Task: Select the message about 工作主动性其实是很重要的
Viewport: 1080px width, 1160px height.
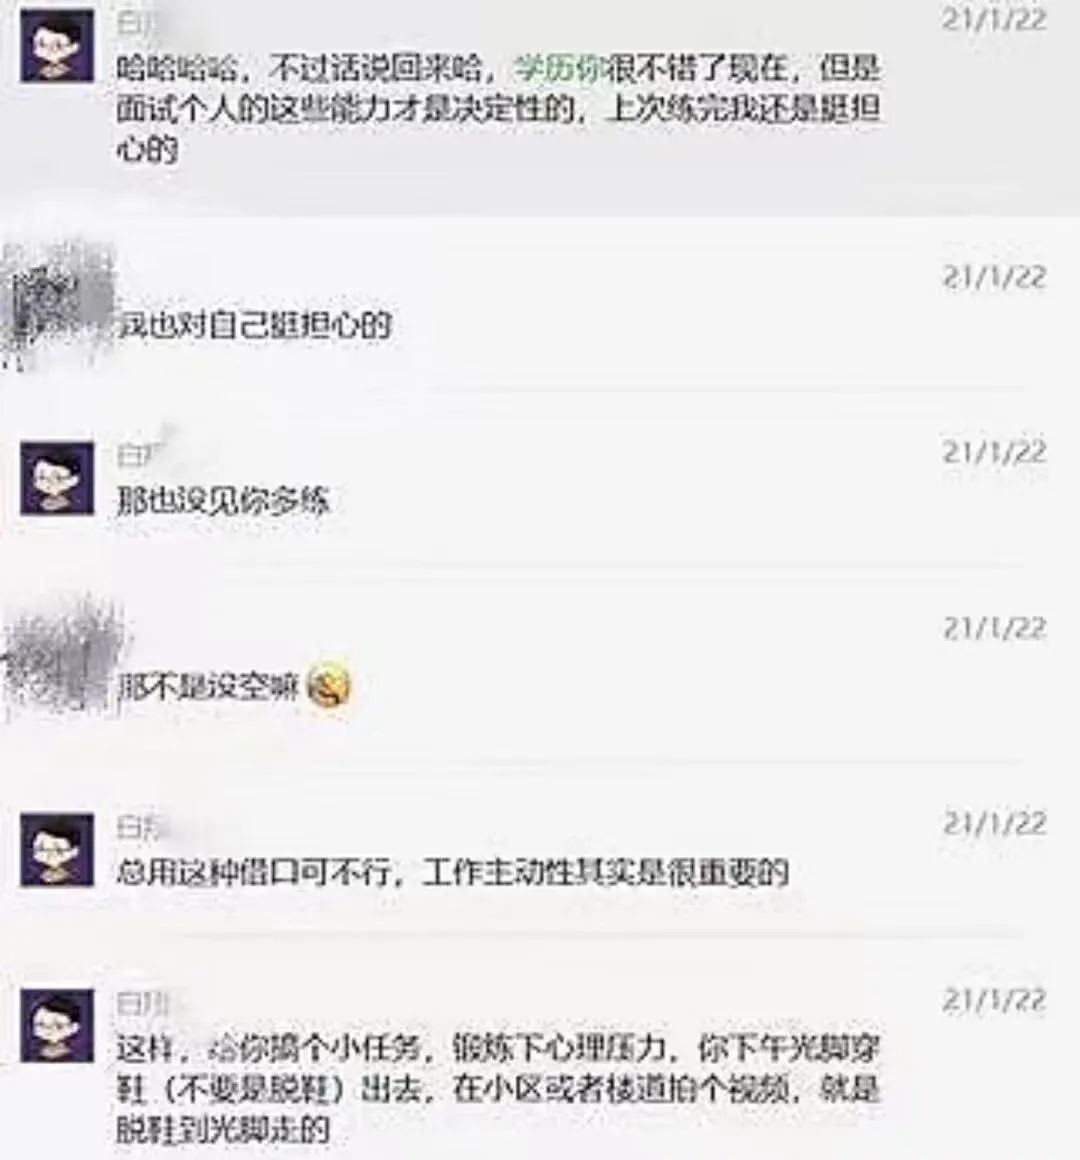Action: point(453,872)
